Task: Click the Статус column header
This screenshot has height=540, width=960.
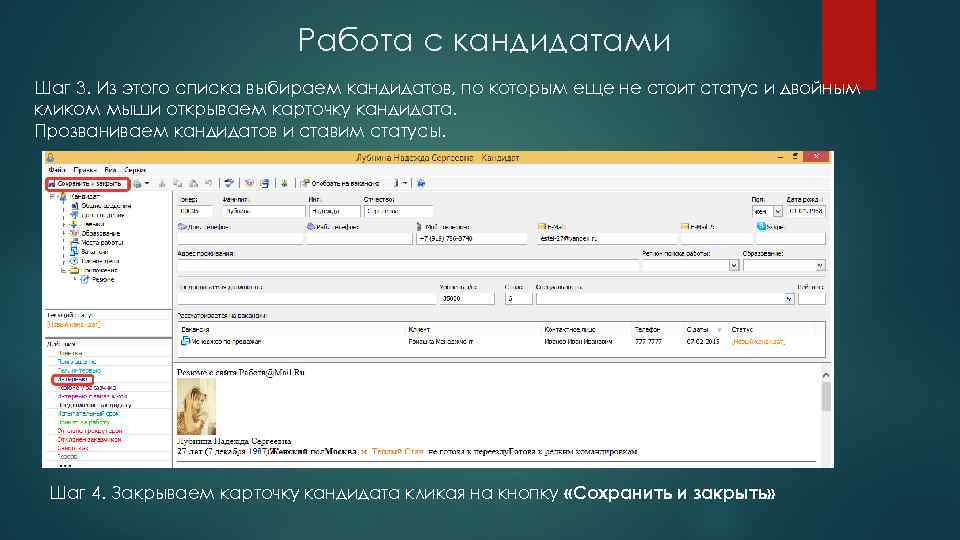Action: [x=741, y=330]
